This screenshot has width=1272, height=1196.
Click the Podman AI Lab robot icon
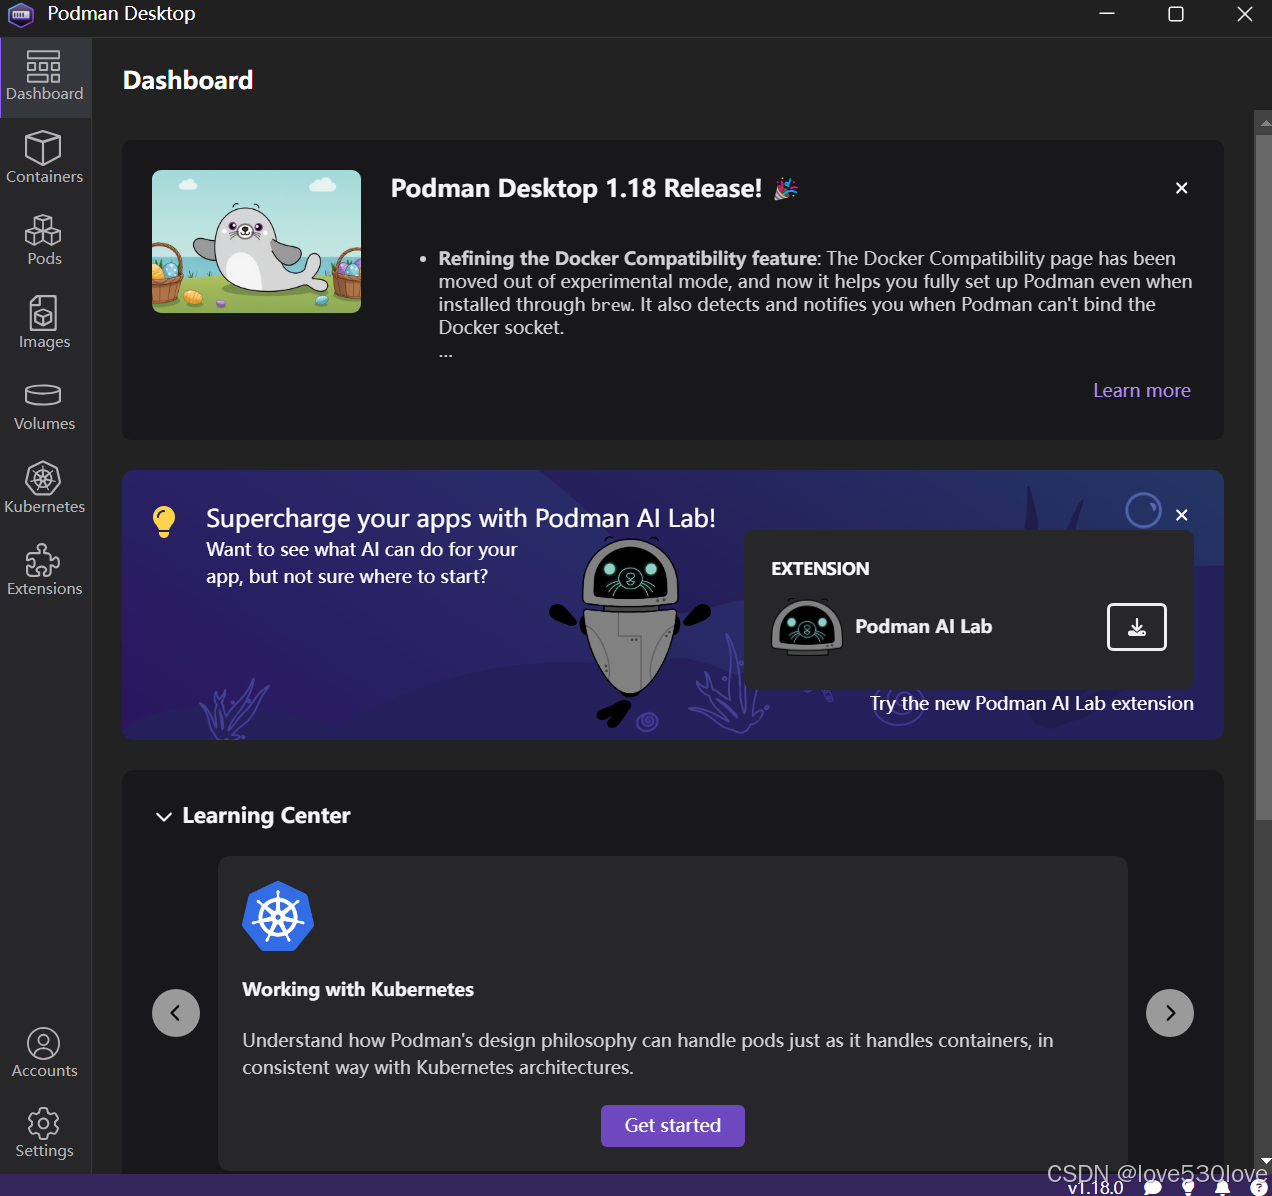[x=807, y=627]
